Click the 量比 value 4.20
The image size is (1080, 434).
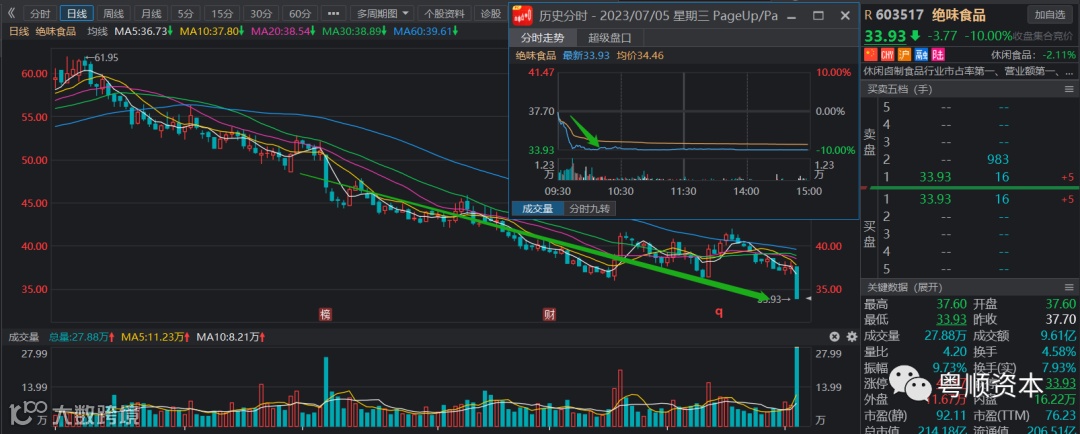point(955,351)
